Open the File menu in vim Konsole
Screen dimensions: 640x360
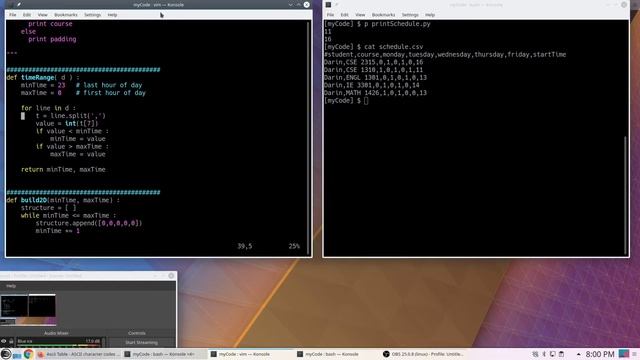pos(13,15)
